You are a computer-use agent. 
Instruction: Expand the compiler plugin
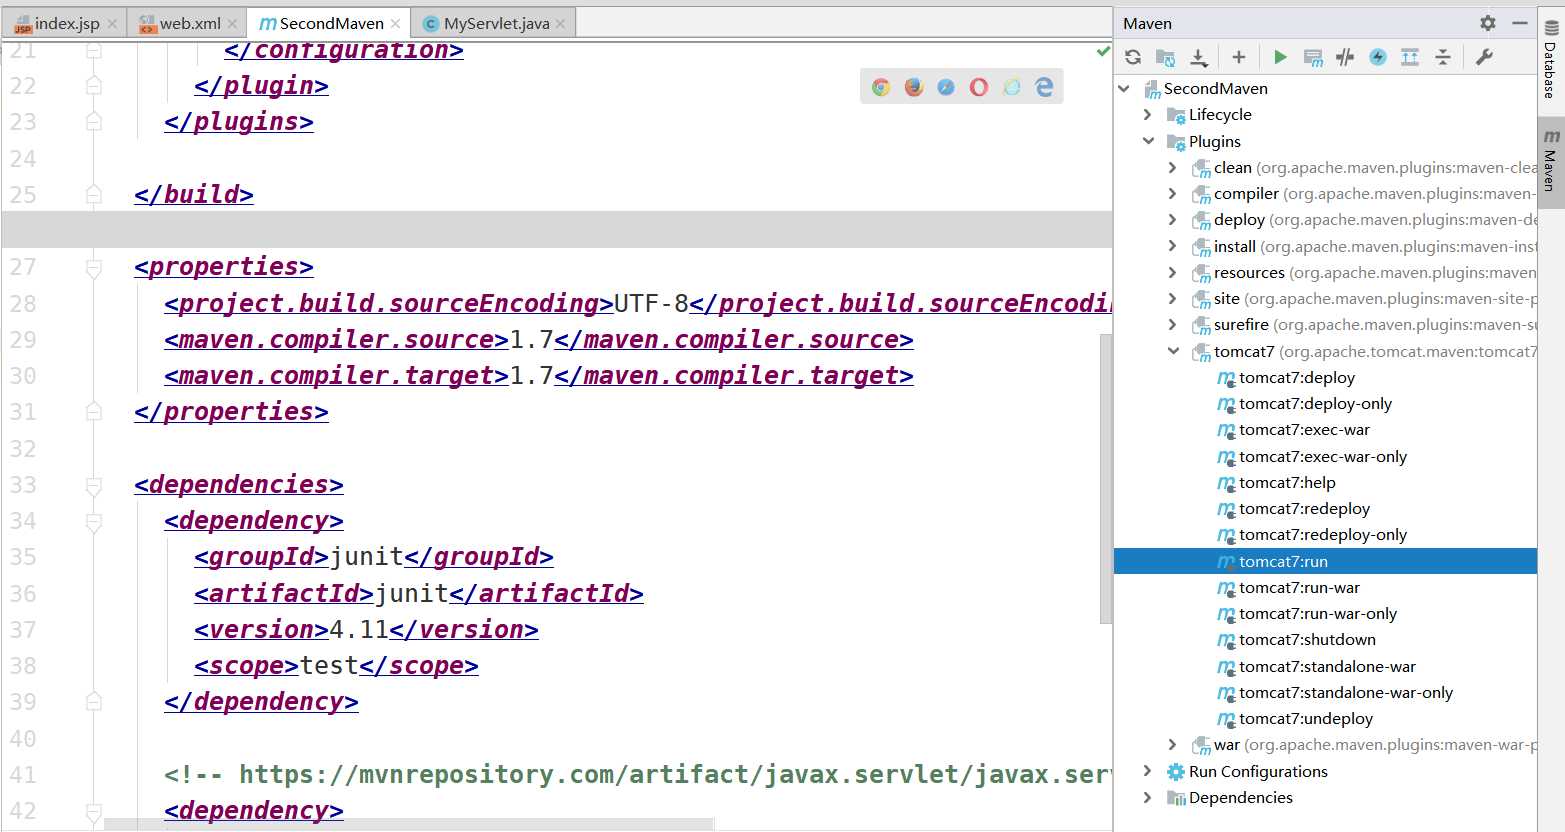[x=1173, y=193]
